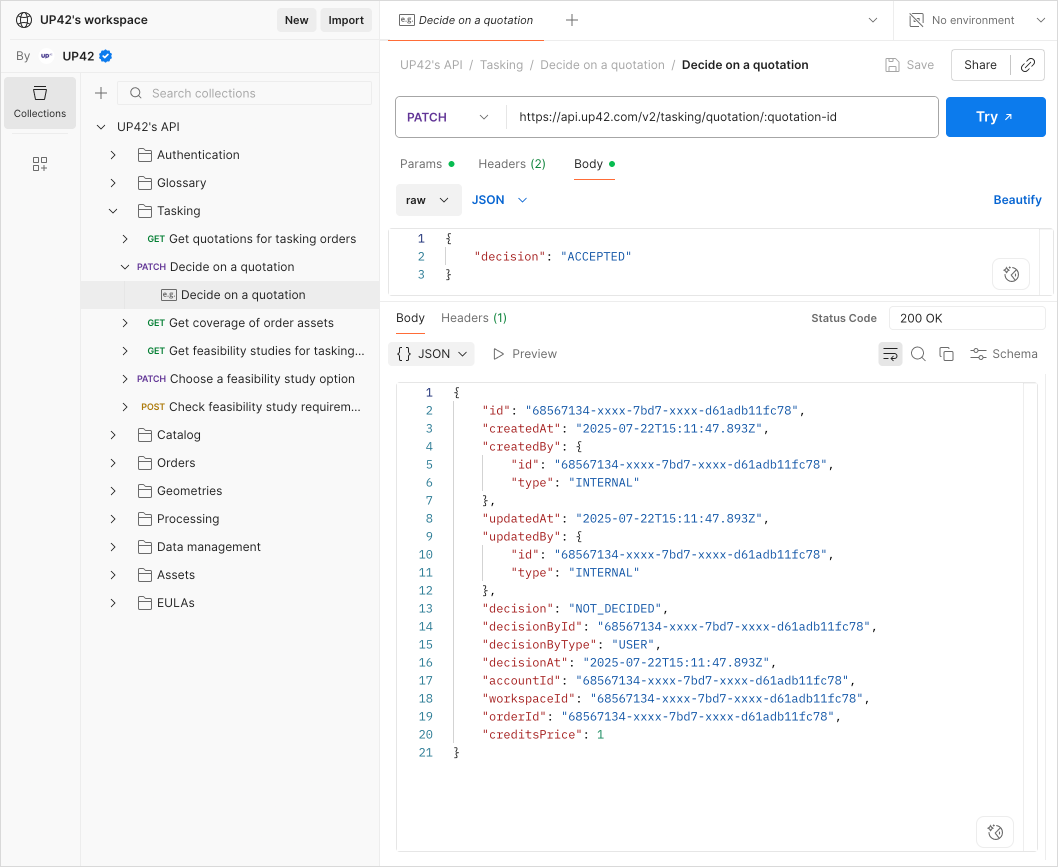This screenshot has width=1058, height=867.
Task: Click the Tasking breadcrumb link
Action: tap(501, 65)
